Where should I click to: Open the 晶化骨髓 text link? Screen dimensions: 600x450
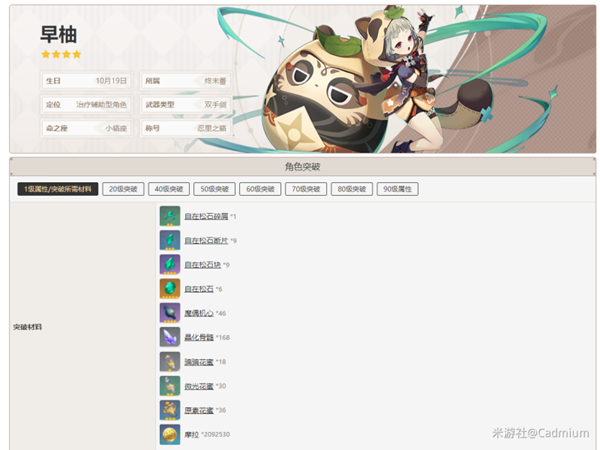199,337
